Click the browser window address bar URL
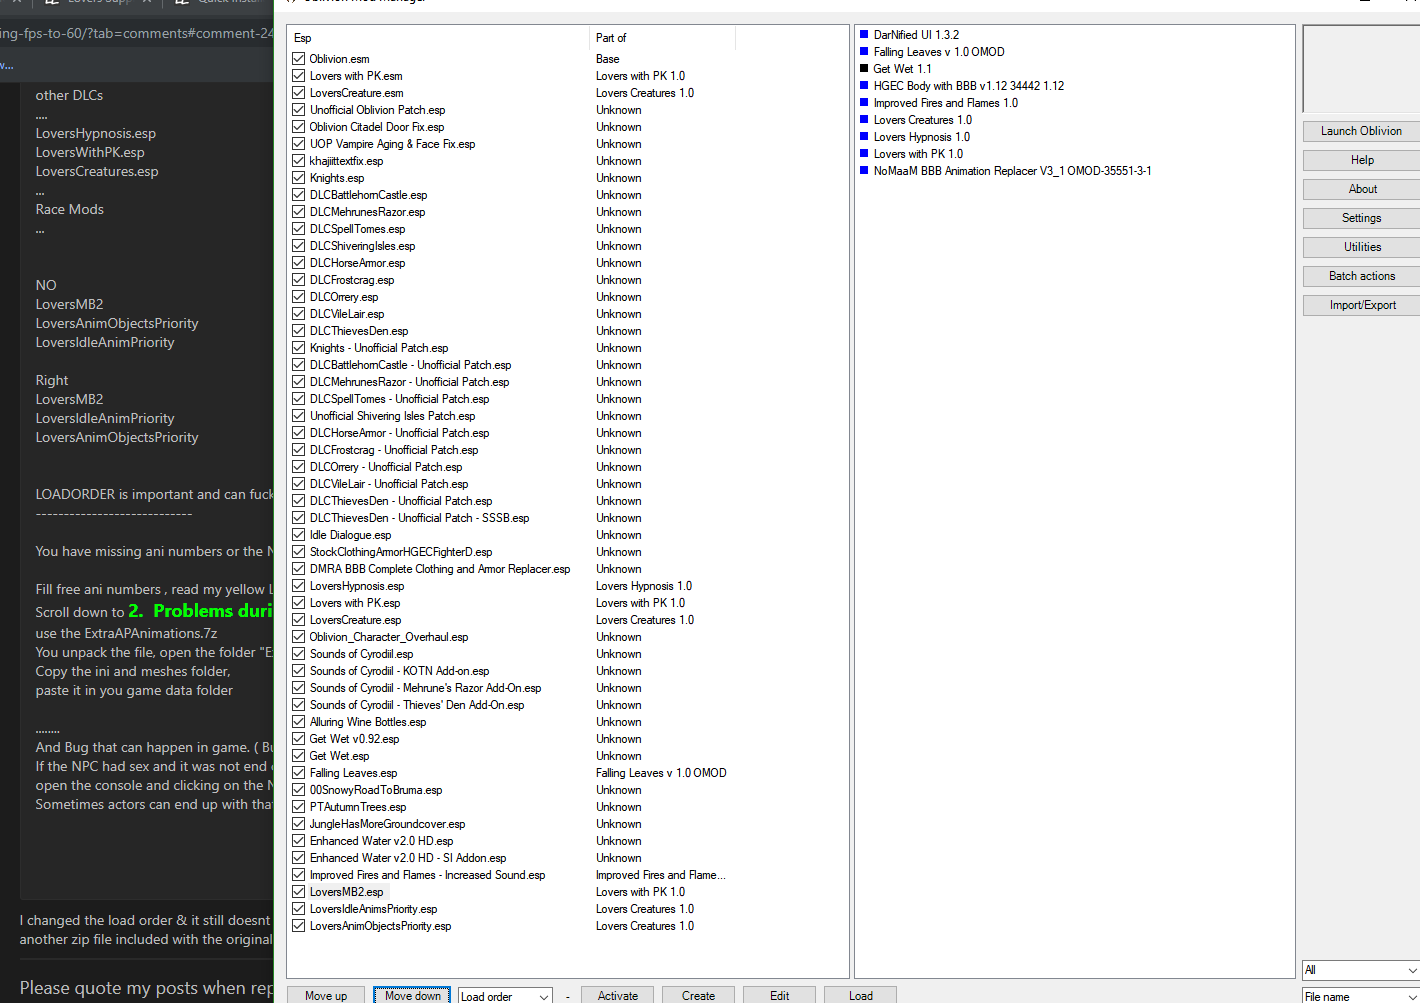Viewport: 1420px width, 1003px height. coord(136,33)
